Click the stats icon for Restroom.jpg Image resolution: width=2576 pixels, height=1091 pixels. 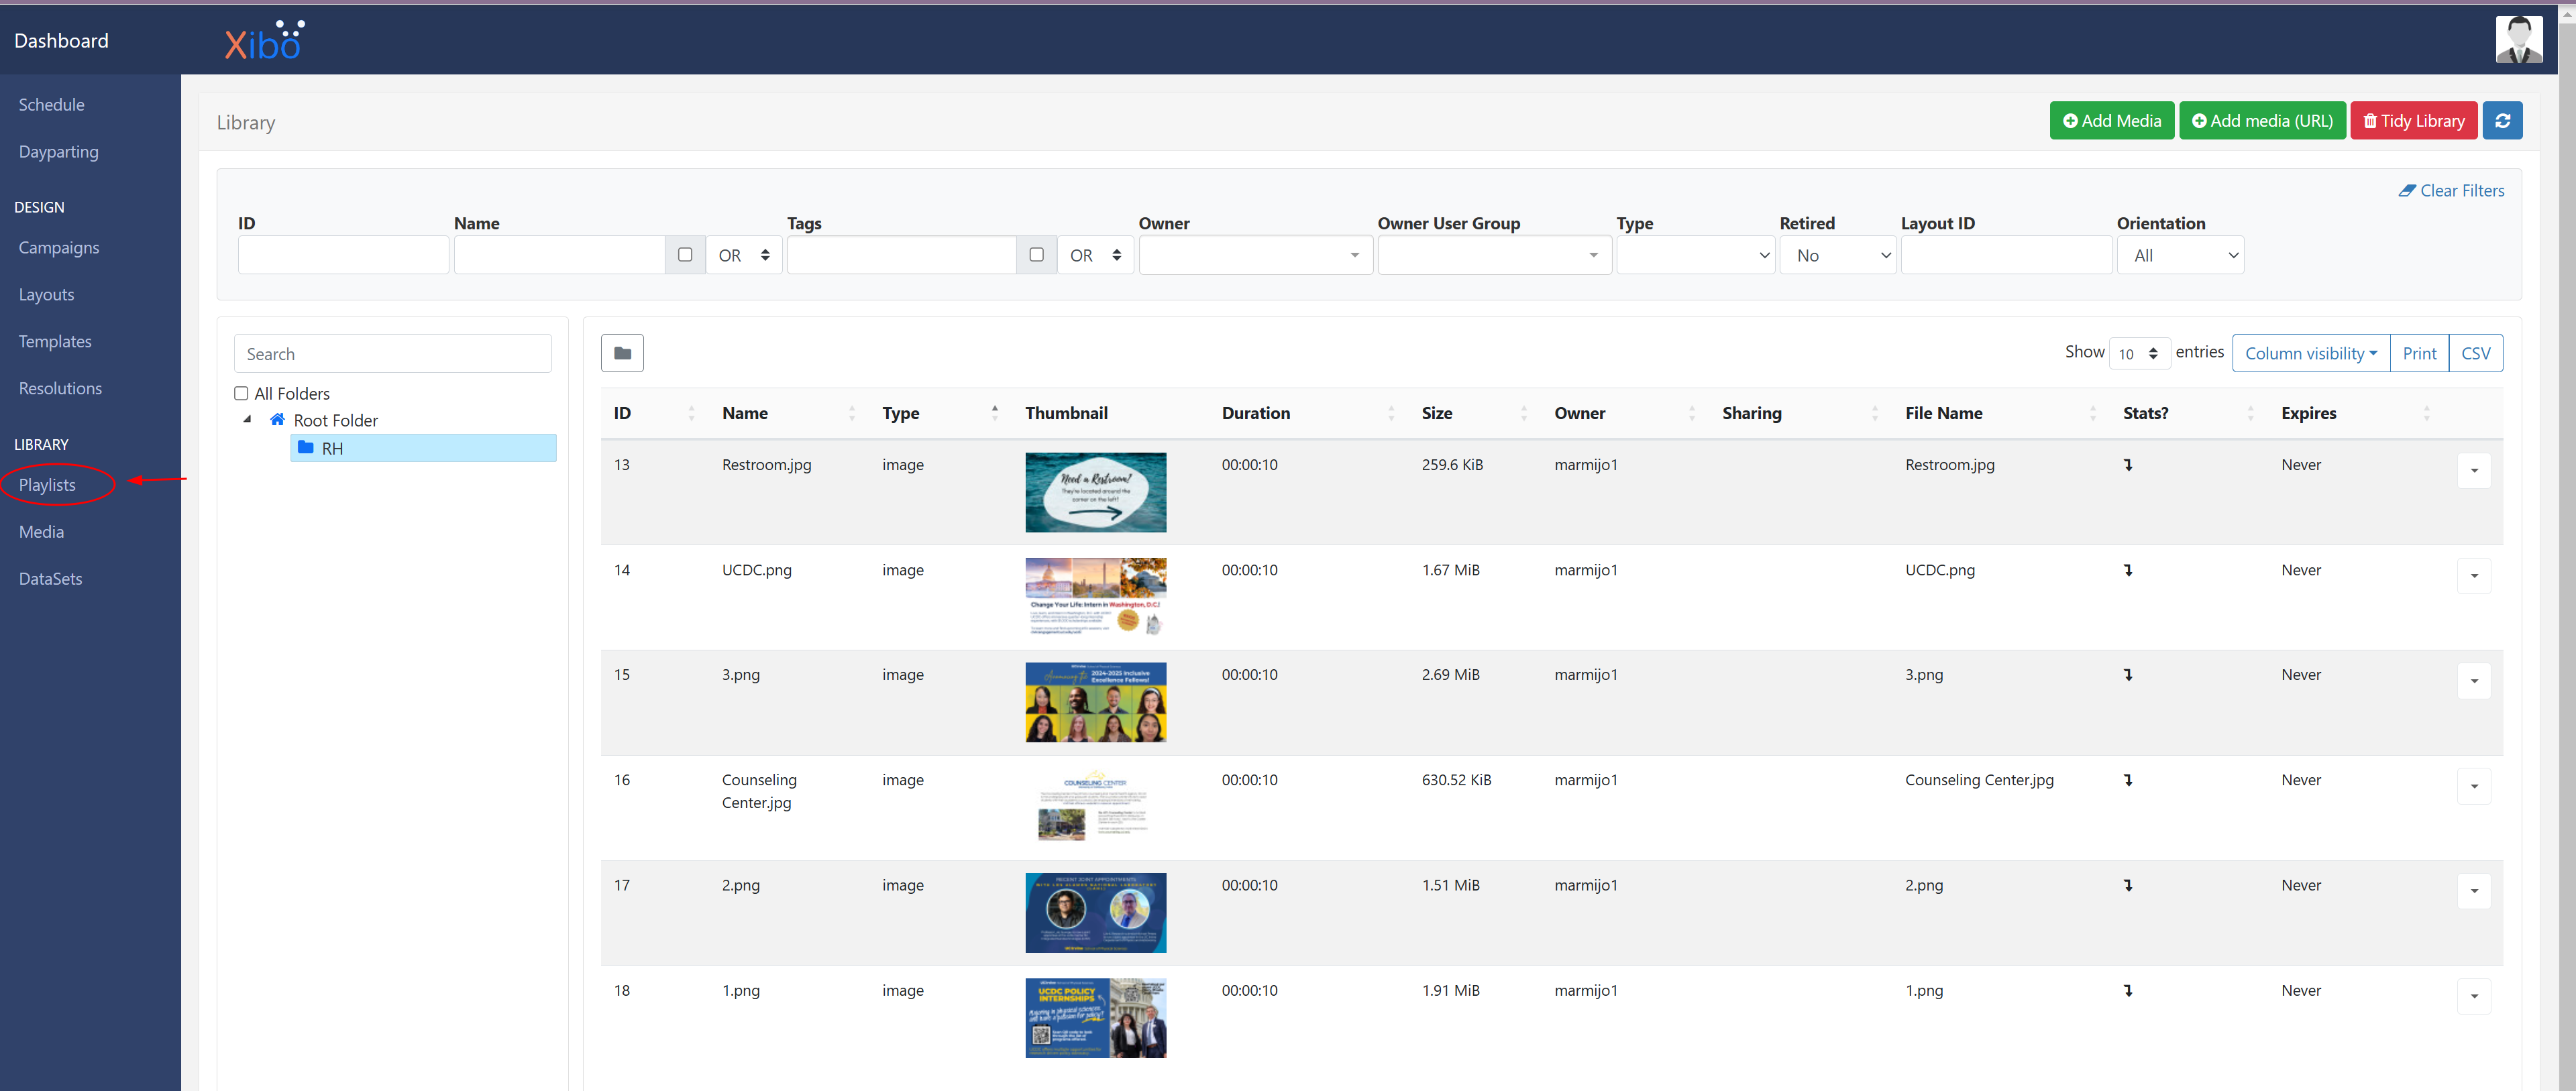[x=2128, y=465]
